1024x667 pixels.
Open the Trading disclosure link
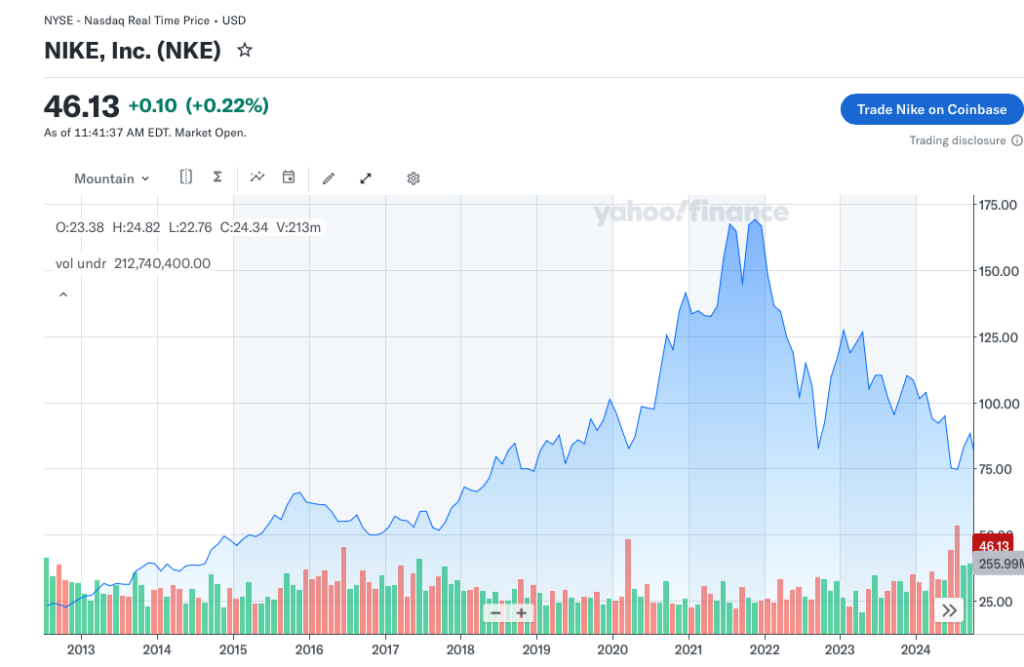click(x=957, y=141)
